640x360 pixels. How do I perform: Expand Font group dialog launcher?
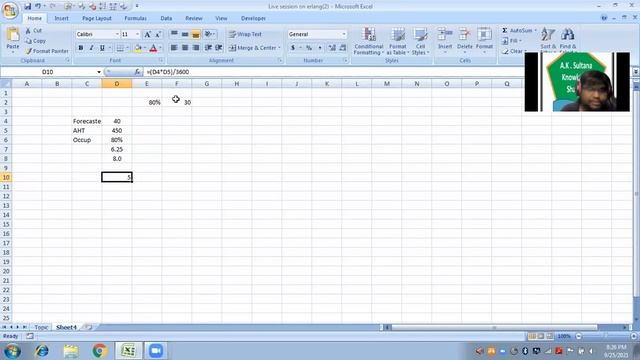tap(161, 60)
